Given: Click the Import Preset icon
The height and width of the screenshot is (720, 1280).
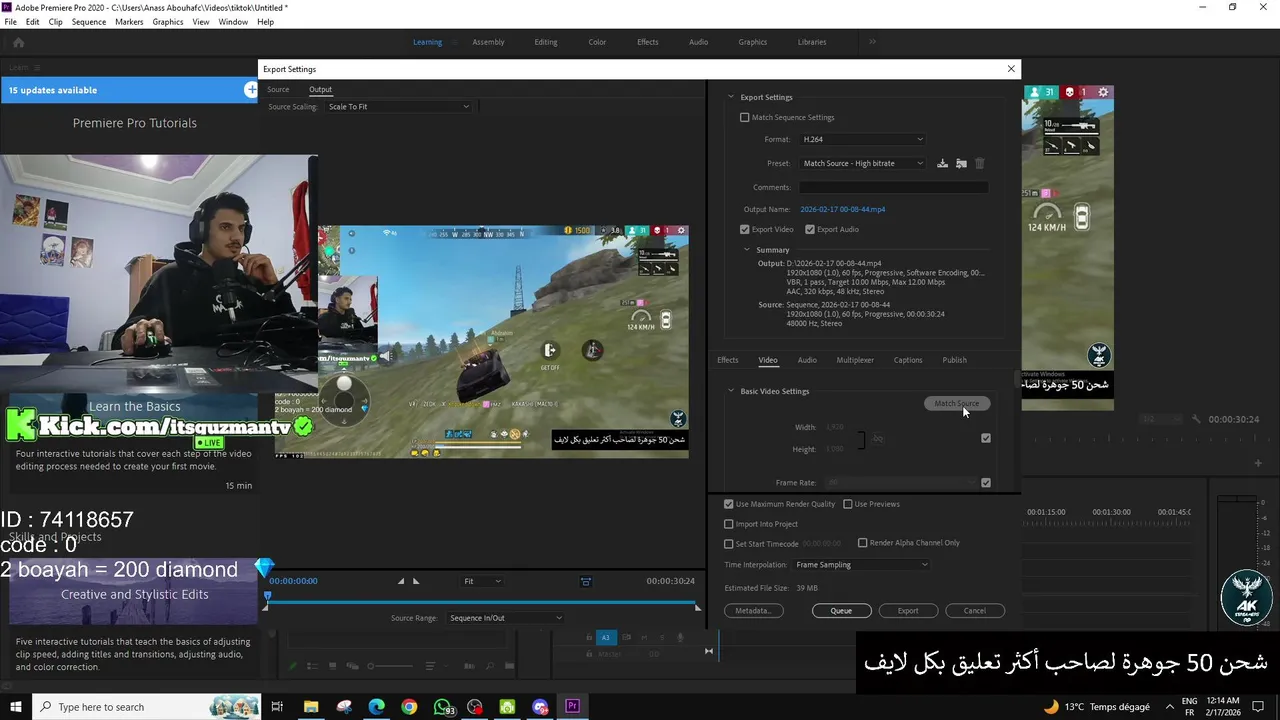Looking at the screenshot, I should tap(961, 163).
